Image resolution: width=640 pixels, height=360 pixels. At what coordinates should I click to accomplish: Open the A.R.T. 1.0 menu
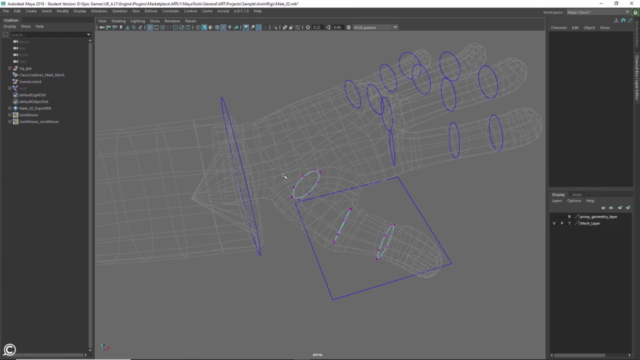click(x=241, y=11)
